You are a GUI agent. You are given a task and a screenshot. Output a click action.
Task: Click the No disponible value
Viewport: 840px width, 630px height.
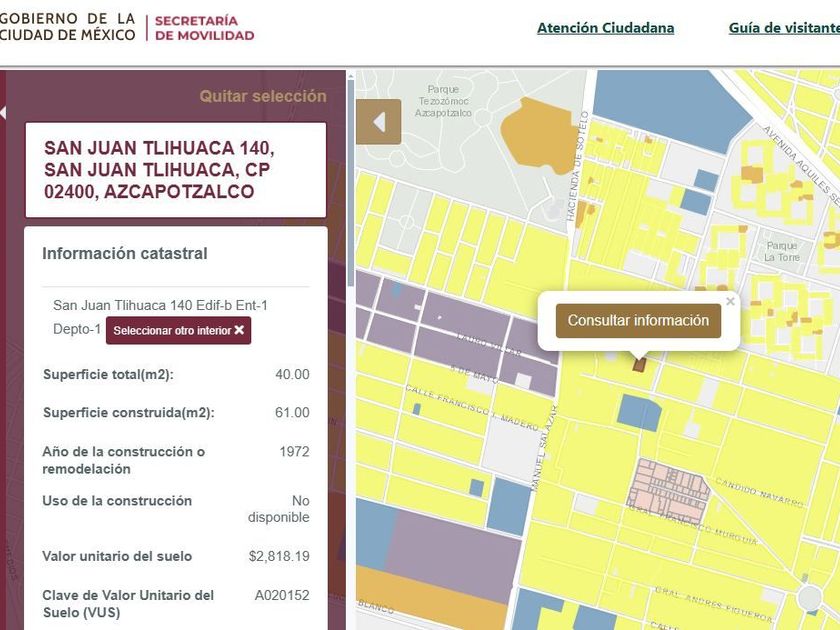pos(279,509)
